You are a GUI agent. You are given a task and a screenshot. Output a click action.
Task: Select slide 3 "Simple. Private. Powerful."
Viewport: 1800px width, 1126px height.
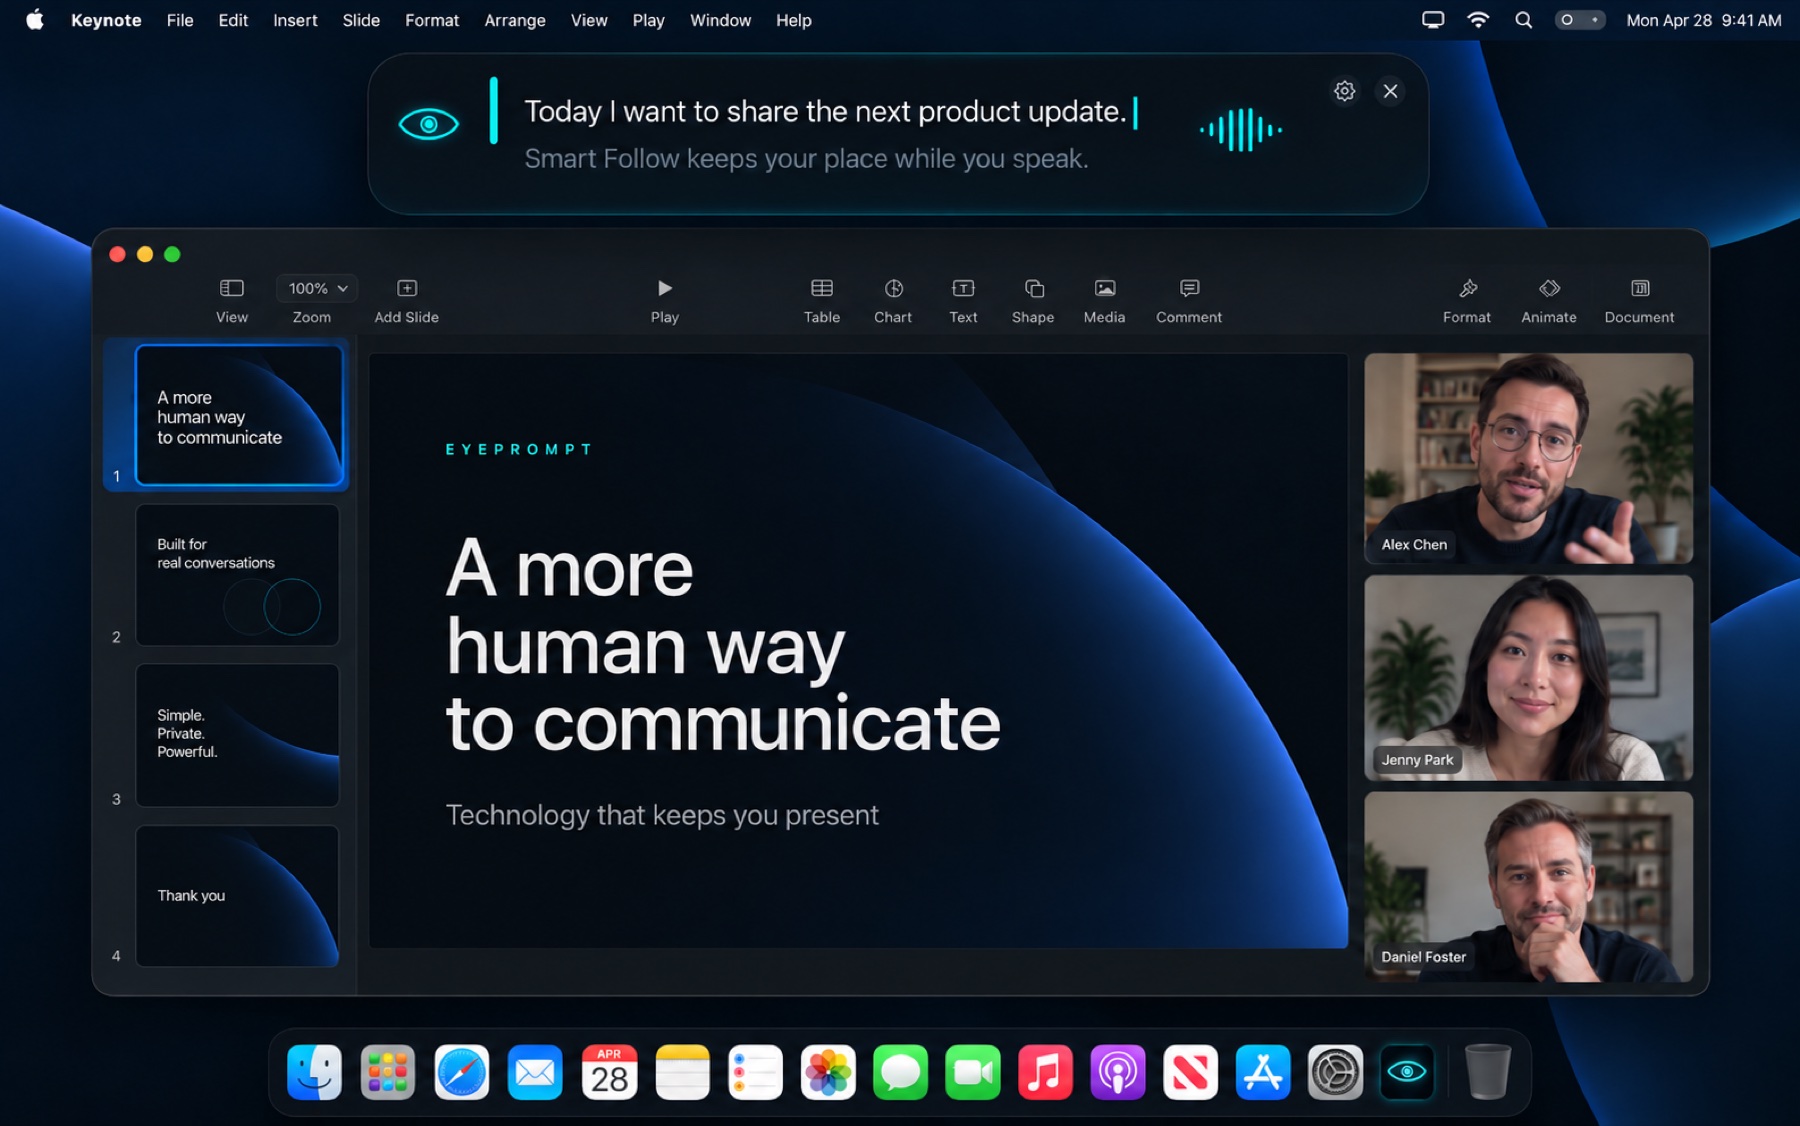tap(237, 735)
